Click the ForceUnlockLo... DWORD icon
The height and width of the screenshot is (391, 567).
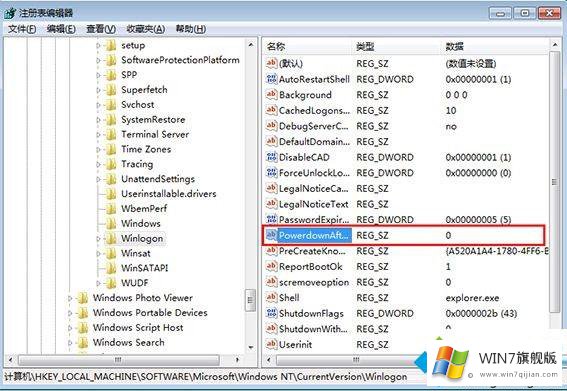(272, 173)
